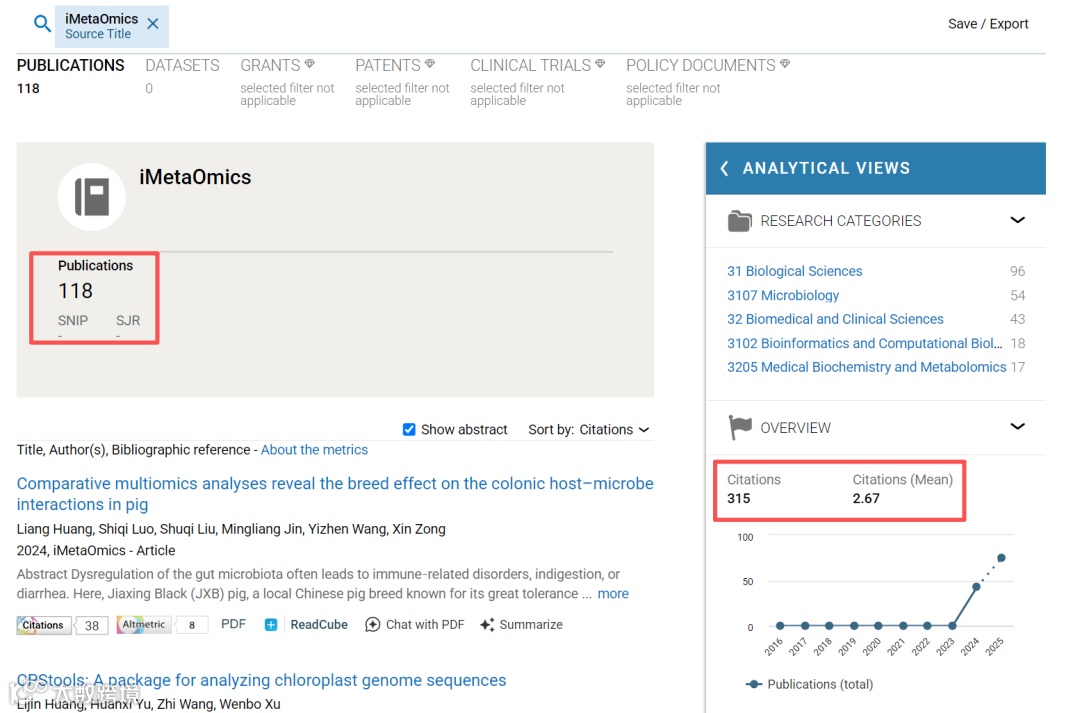This screenshot has height=713, width=1080.
Task: Click the iMetaOmics journal book icon
Action: click(92, 196)
